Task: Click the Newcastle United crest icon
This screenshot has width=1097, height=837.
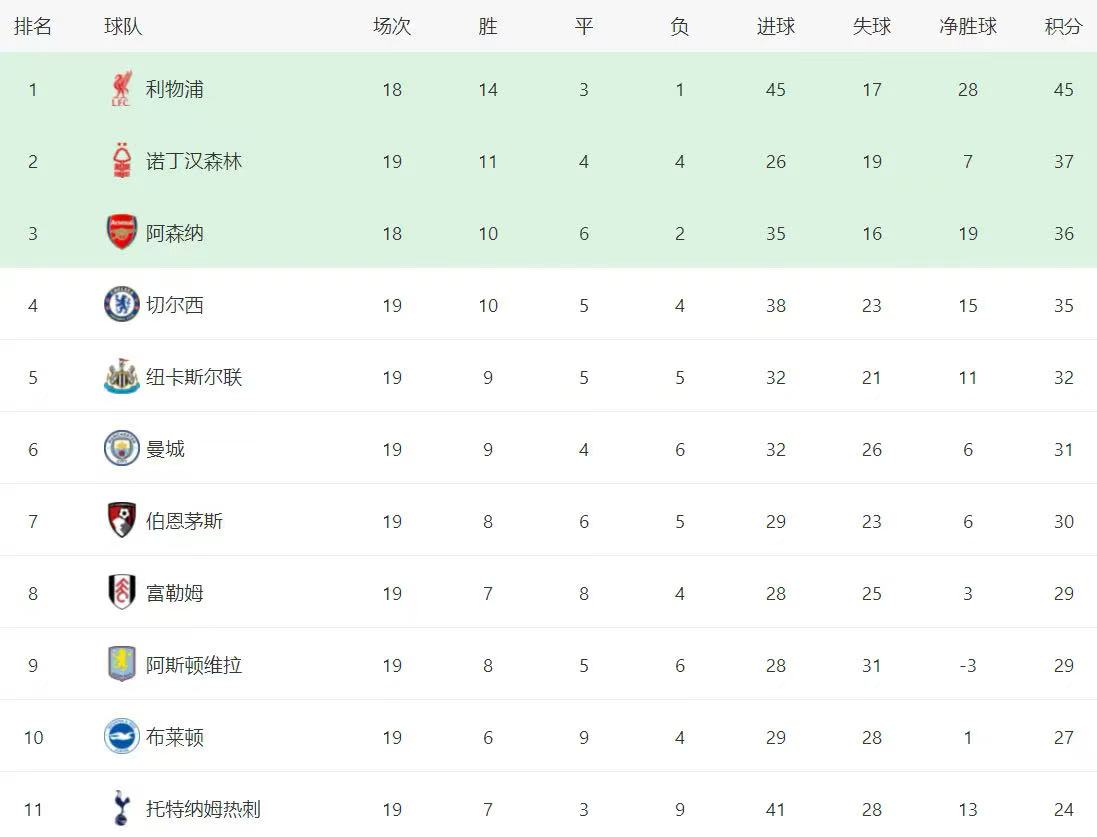Action: pyautogui.click(x=121, y=377)
